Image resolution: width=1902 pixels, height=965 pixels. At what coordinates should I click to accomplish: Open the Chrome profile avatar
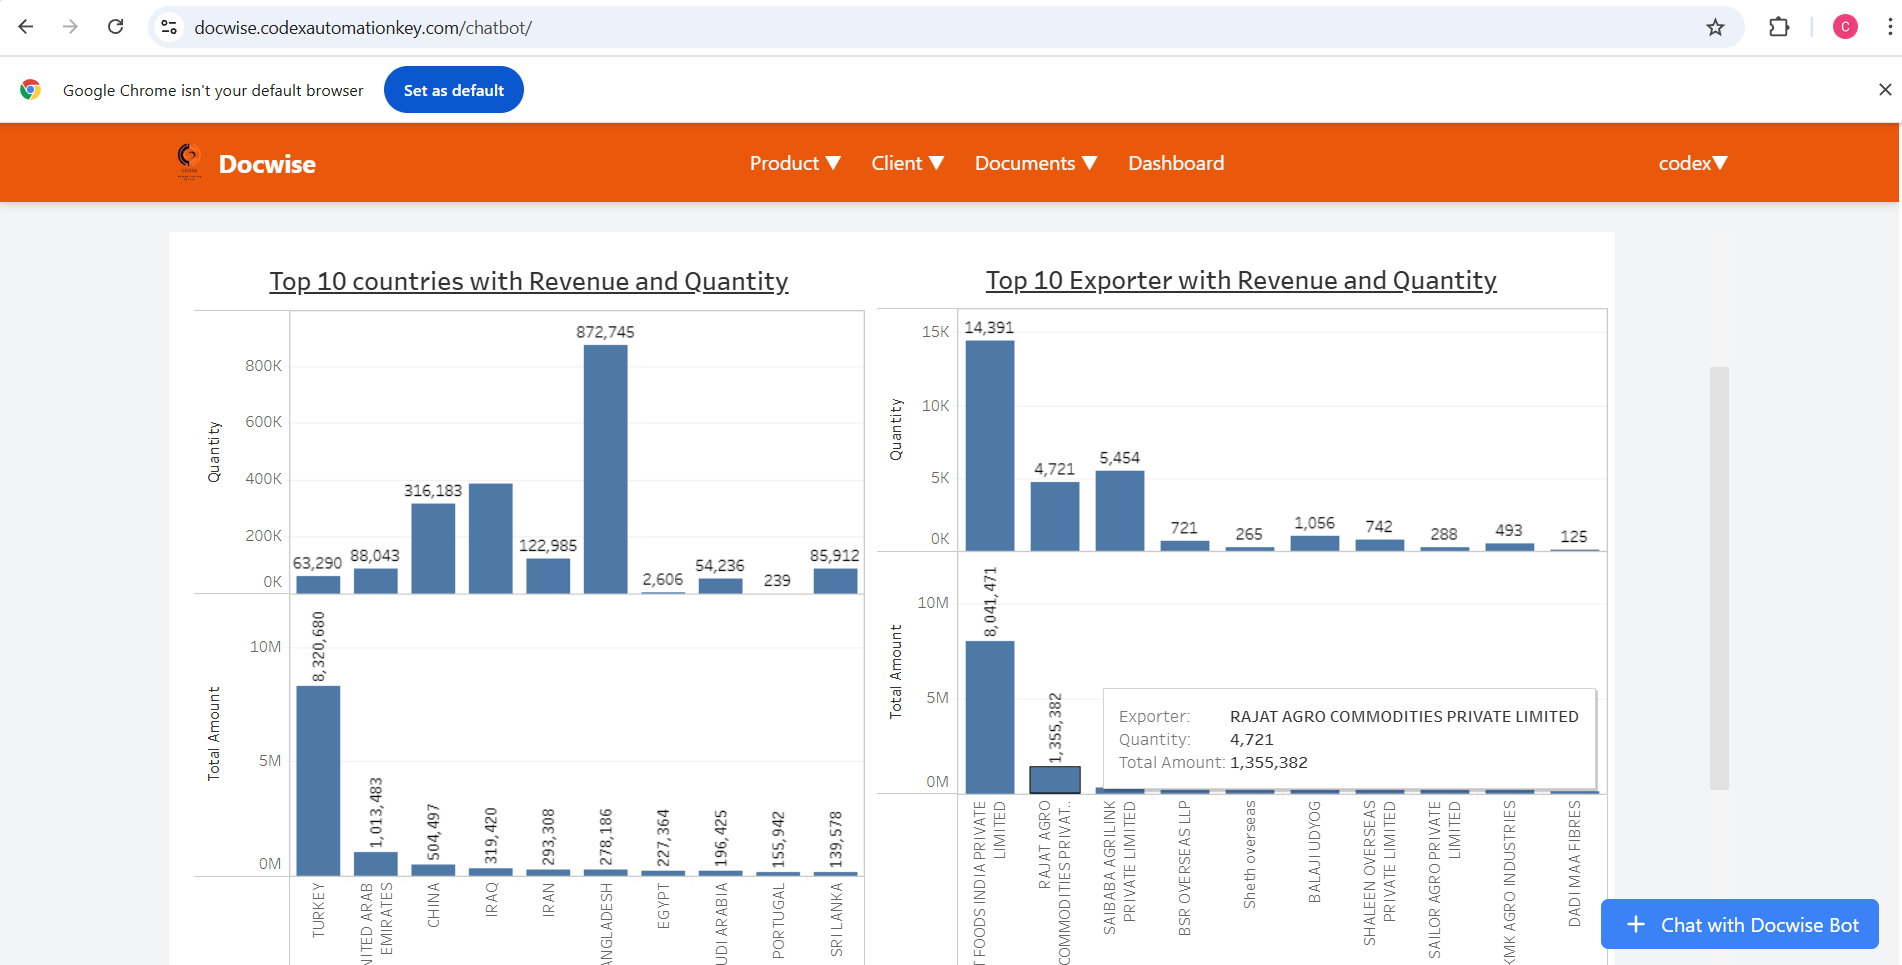click(1845, 27)
